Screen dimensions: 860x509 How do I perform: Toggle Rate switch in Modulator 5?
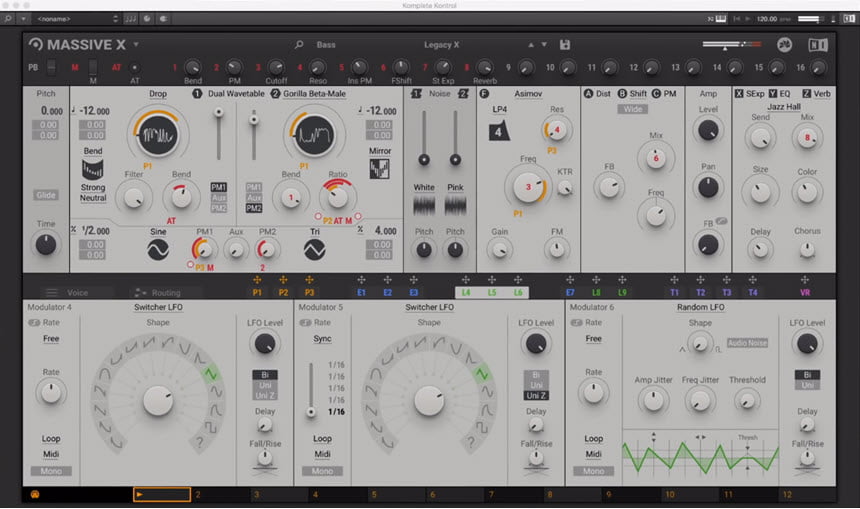coord(305,323)
